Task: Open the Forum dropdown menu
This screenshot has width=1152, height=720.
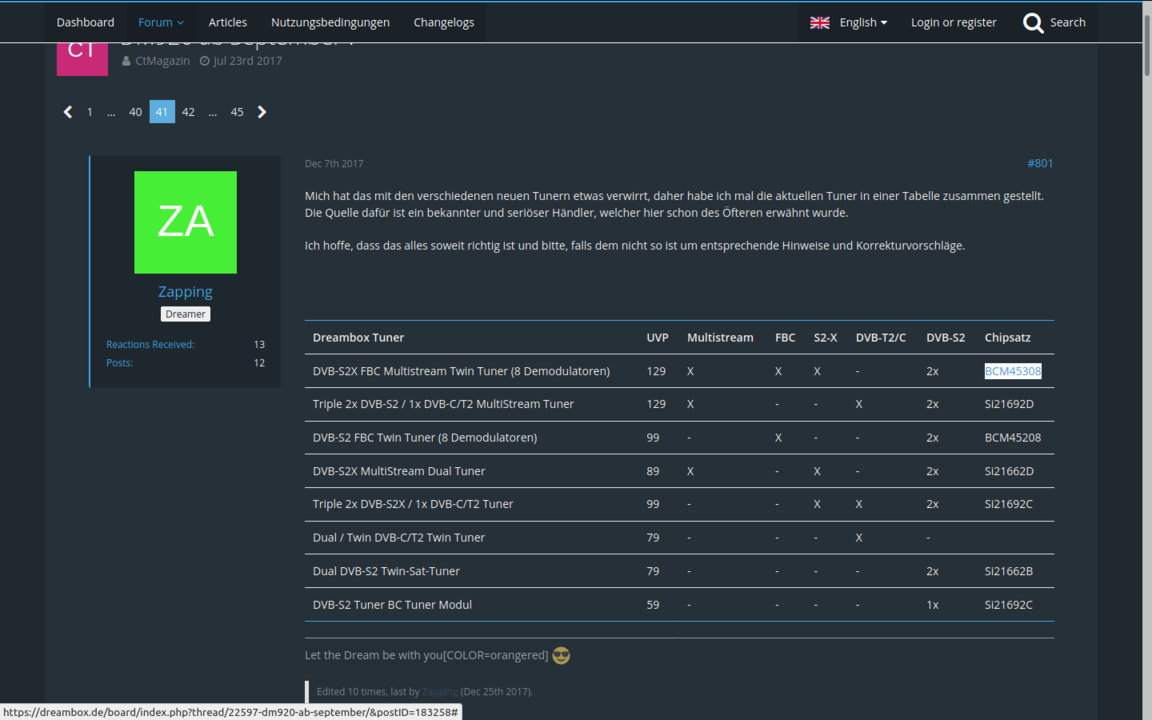Action: click(161, 22)
